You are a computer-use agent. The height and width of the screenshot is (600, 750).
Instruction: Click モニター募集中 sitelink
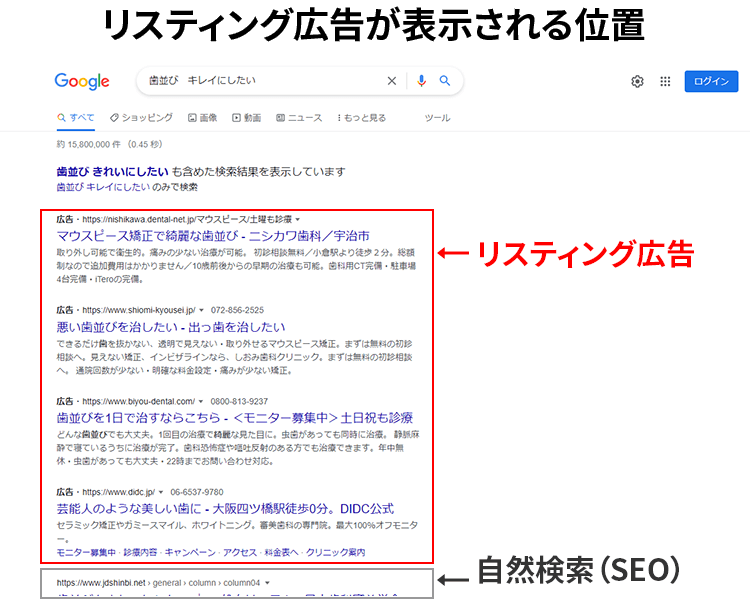86,553
